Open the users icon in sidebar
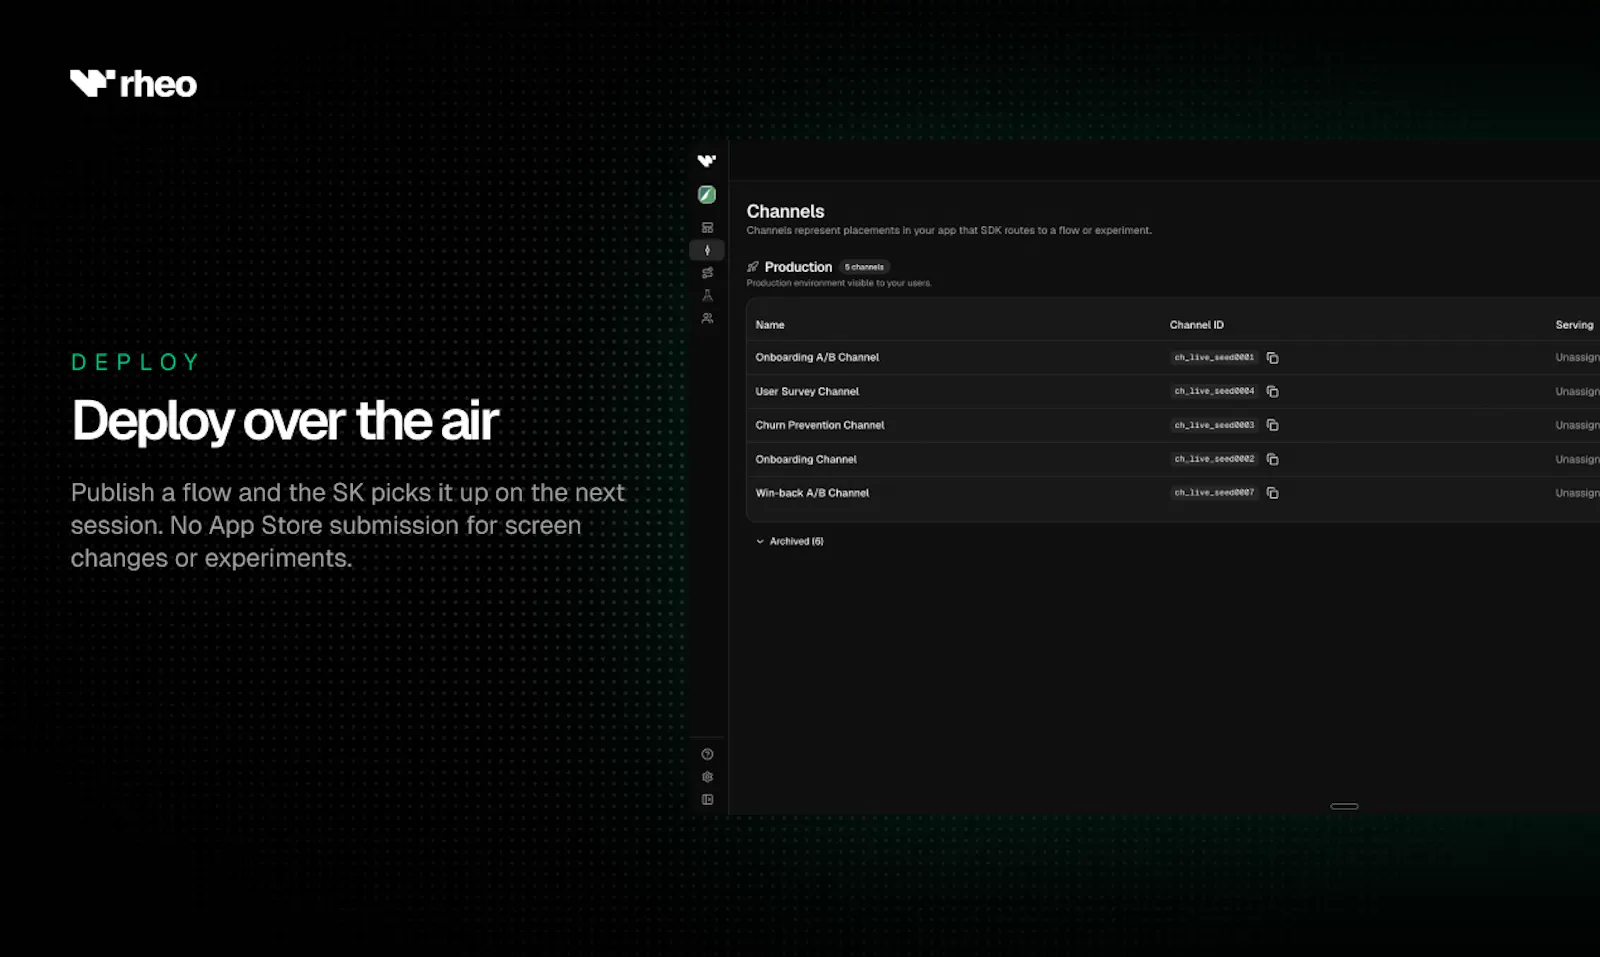Image resolution: width=1600 pixels, height=957 pixels. tap(707, 318)
